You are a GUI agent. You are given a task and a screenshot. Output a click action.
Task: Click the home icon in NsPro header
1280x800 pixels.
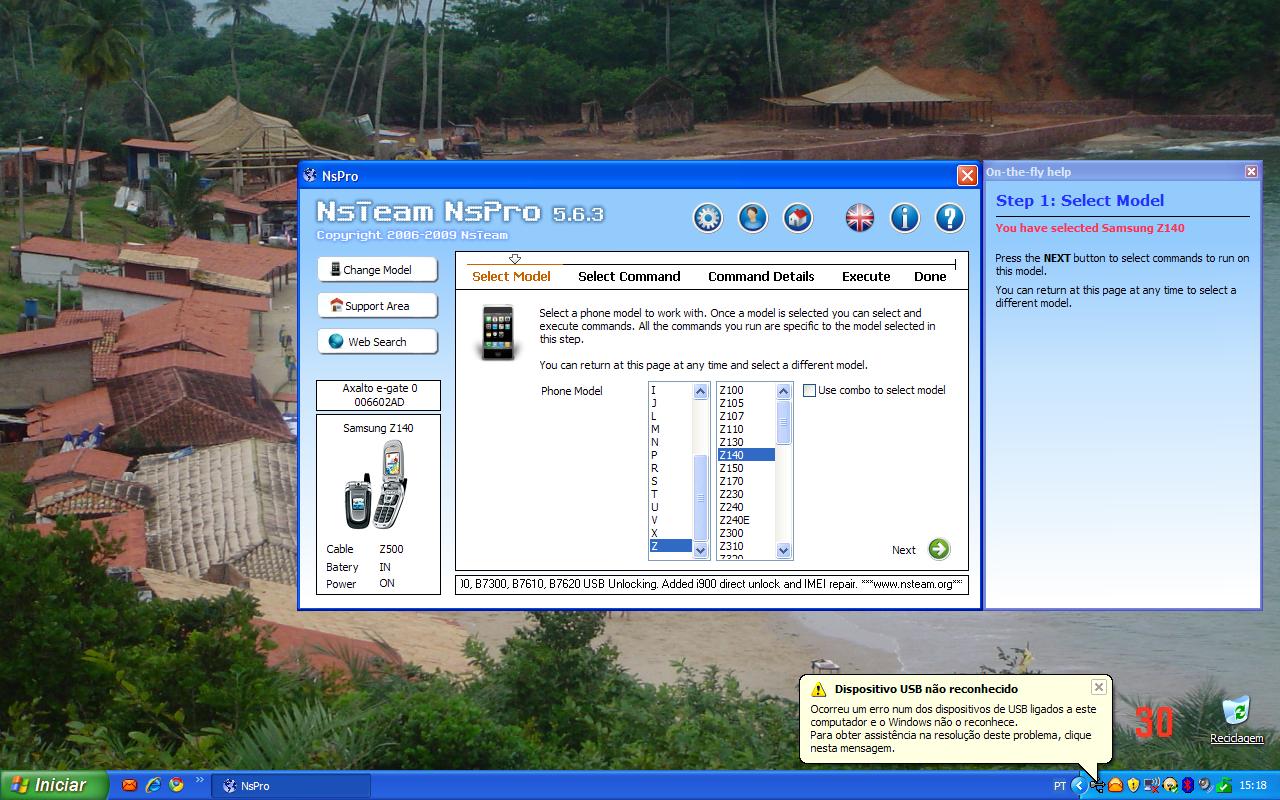click(x=798, y=218)
